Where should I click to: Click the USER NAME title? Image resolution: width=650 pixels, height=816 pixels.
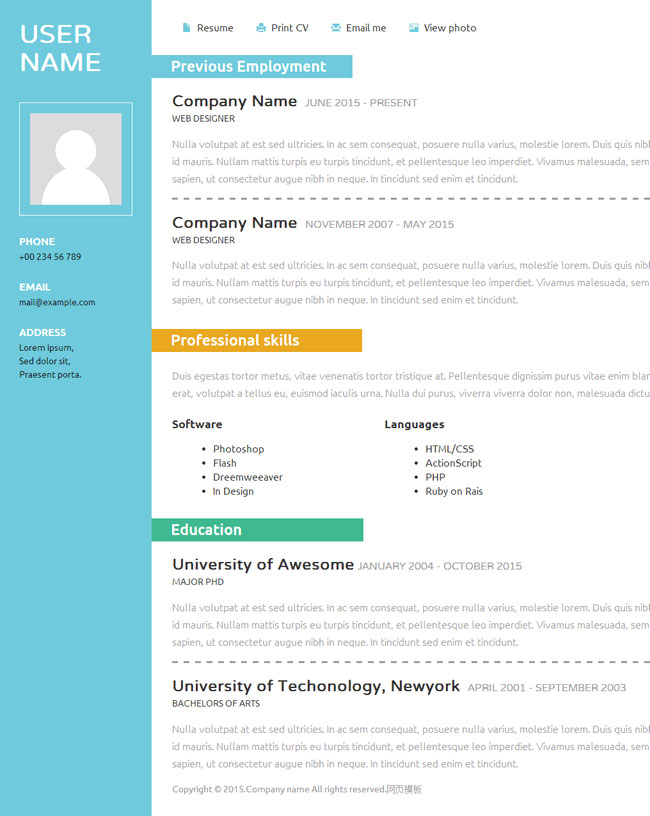click(x=60, y=48)
